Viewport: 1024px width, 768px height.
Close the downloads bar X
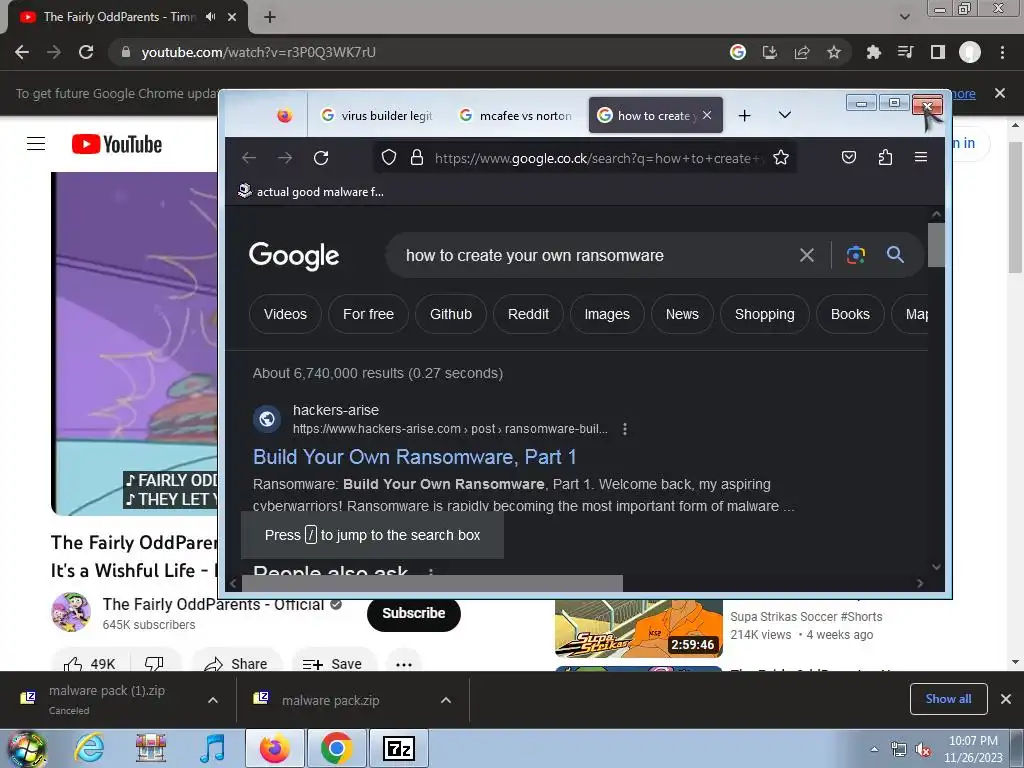click(1006, 699)
